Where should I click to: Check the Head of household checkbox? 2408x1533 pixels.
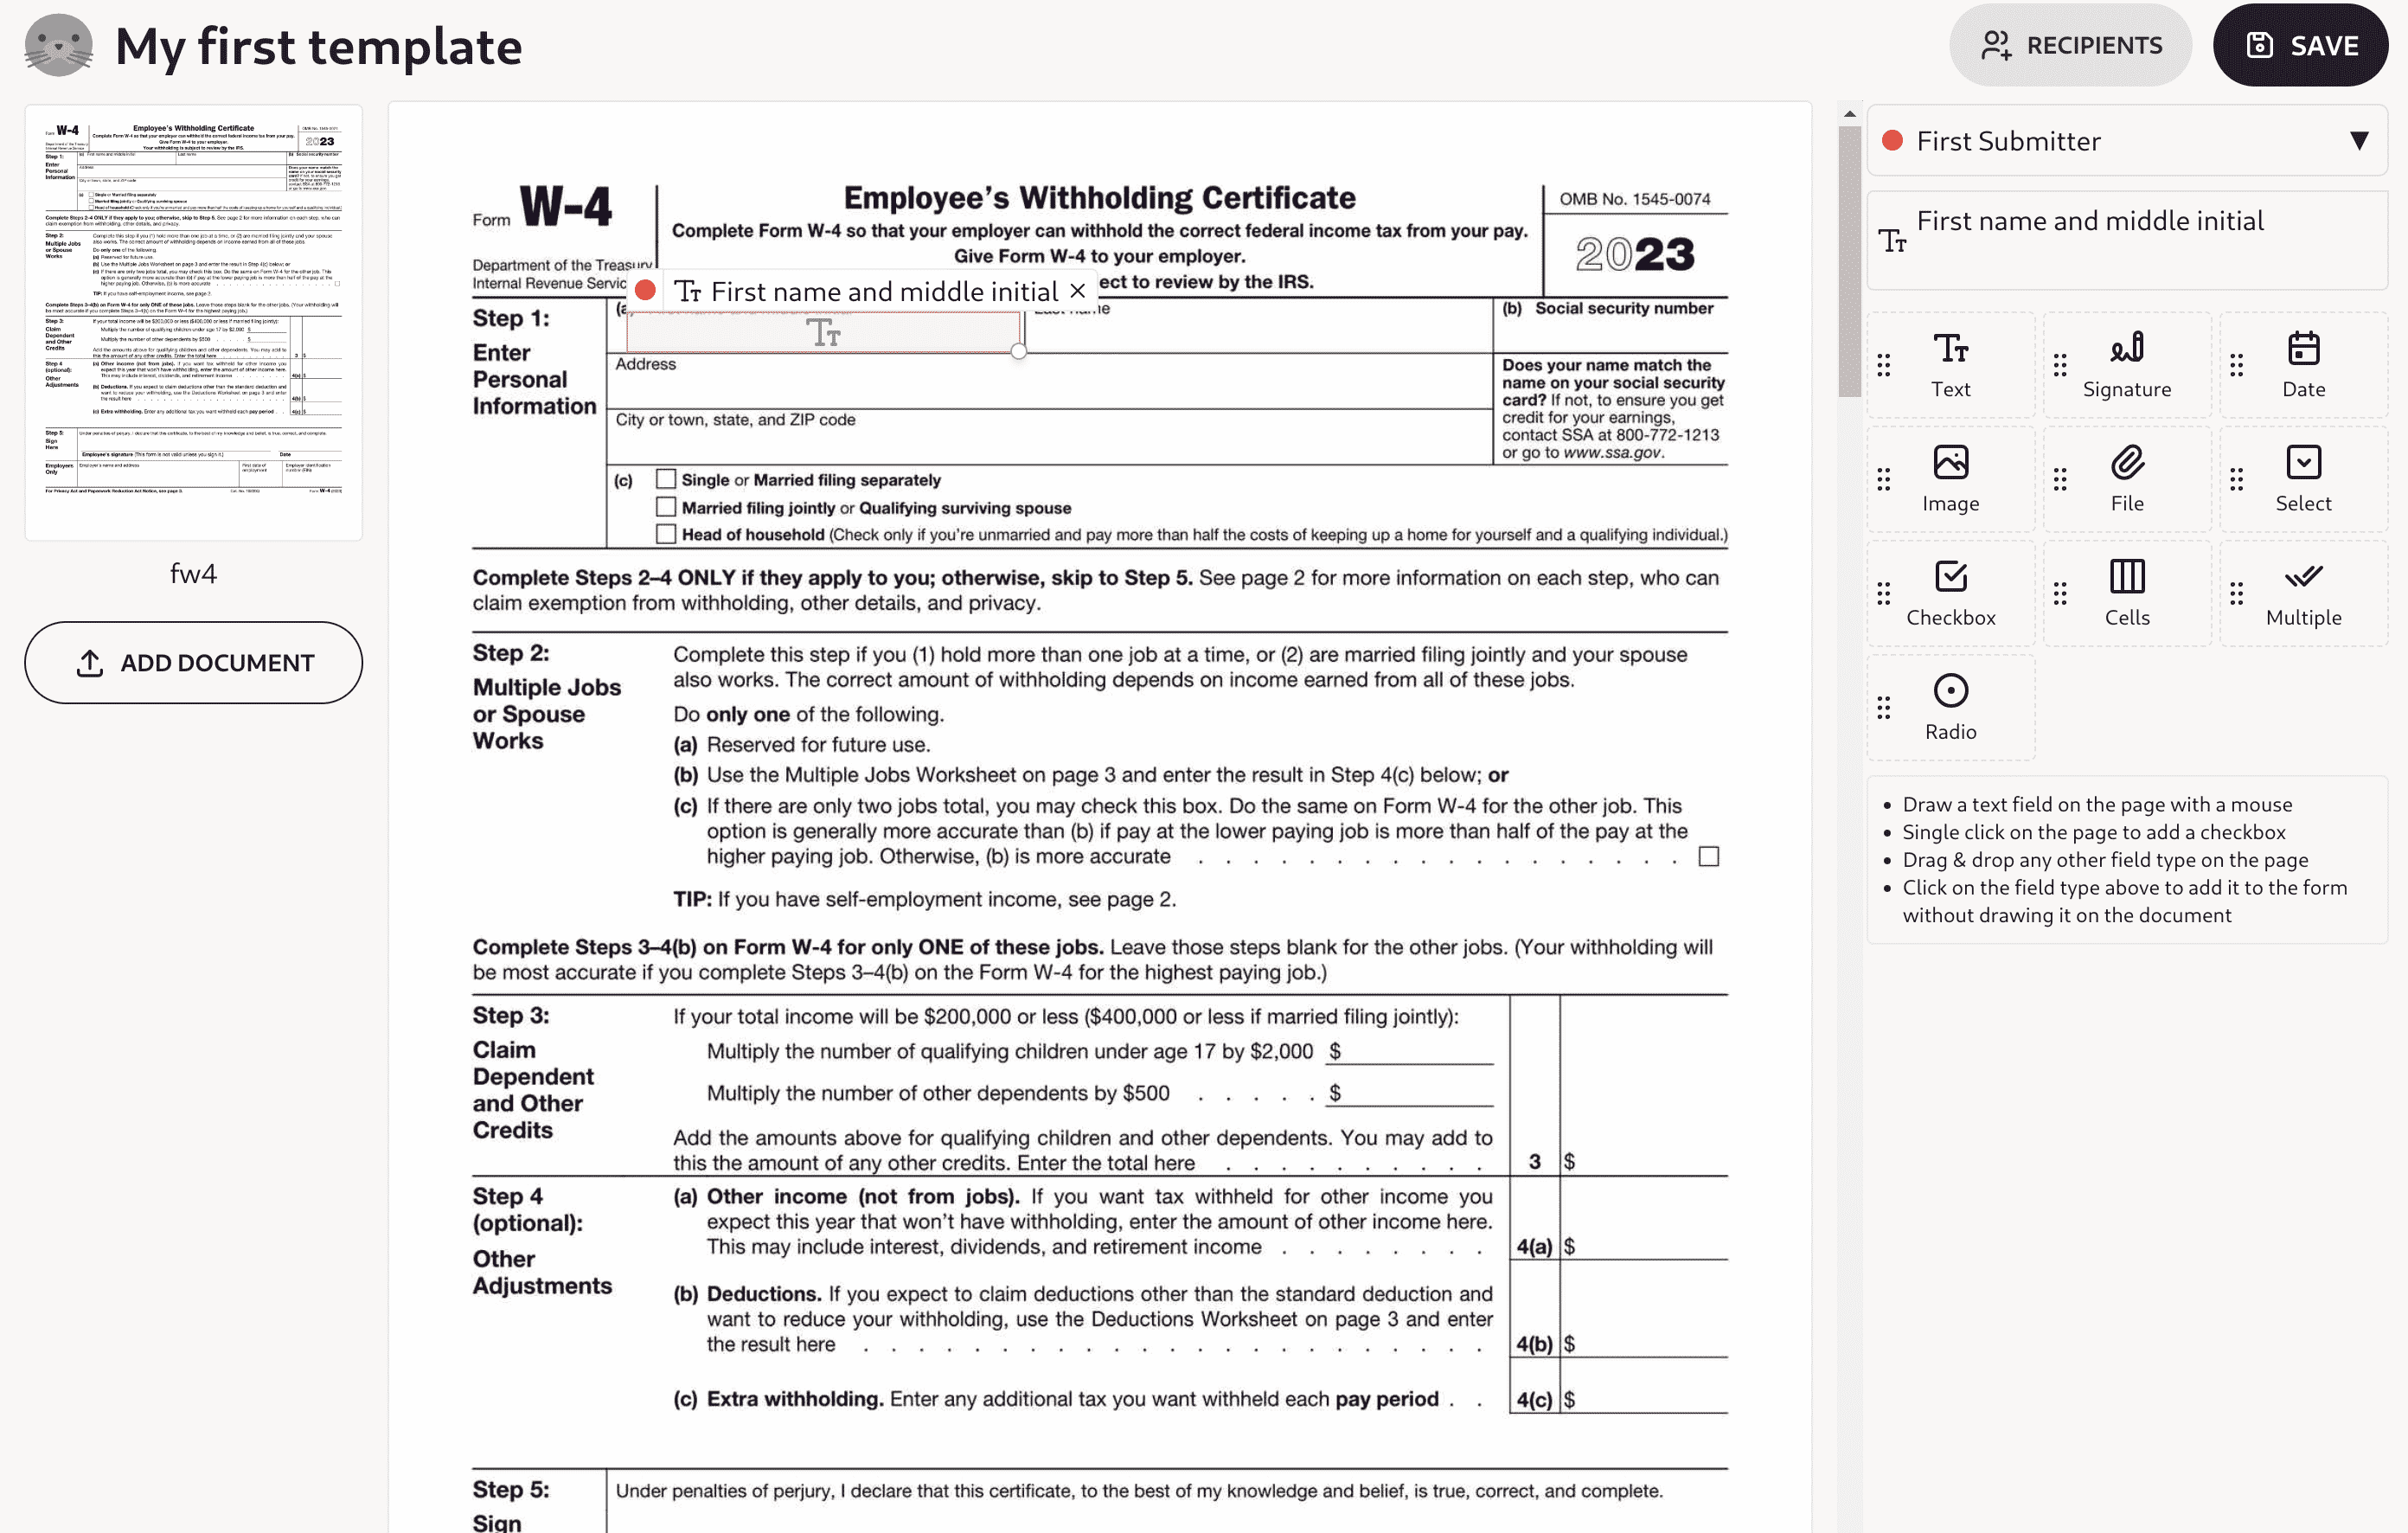point(666,533)
